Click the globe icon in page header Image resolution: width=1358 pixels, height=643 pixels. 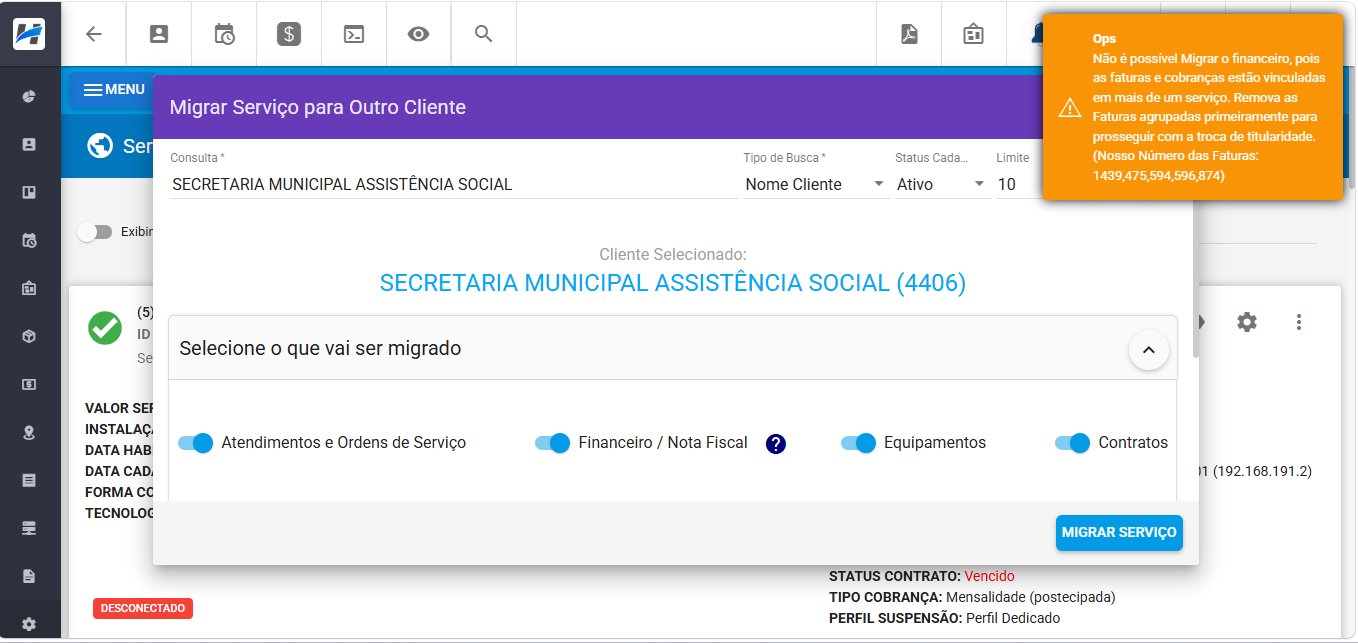tap(100, 146)
